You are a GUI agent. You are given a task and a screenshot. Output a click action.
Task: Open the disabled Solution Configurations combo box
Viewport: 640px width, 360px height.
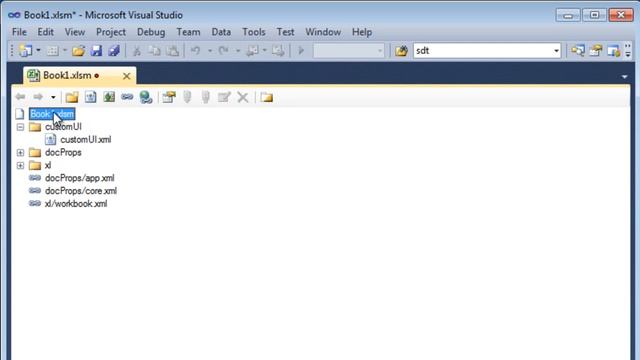(x=348, y=51)
